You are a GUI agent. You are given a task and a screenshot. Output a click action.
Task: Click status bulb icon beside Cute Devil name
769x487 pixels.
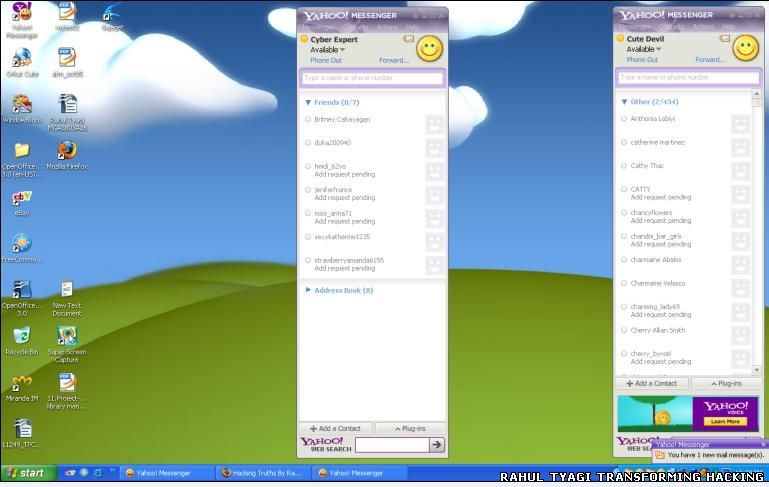[x=620, y=38]
